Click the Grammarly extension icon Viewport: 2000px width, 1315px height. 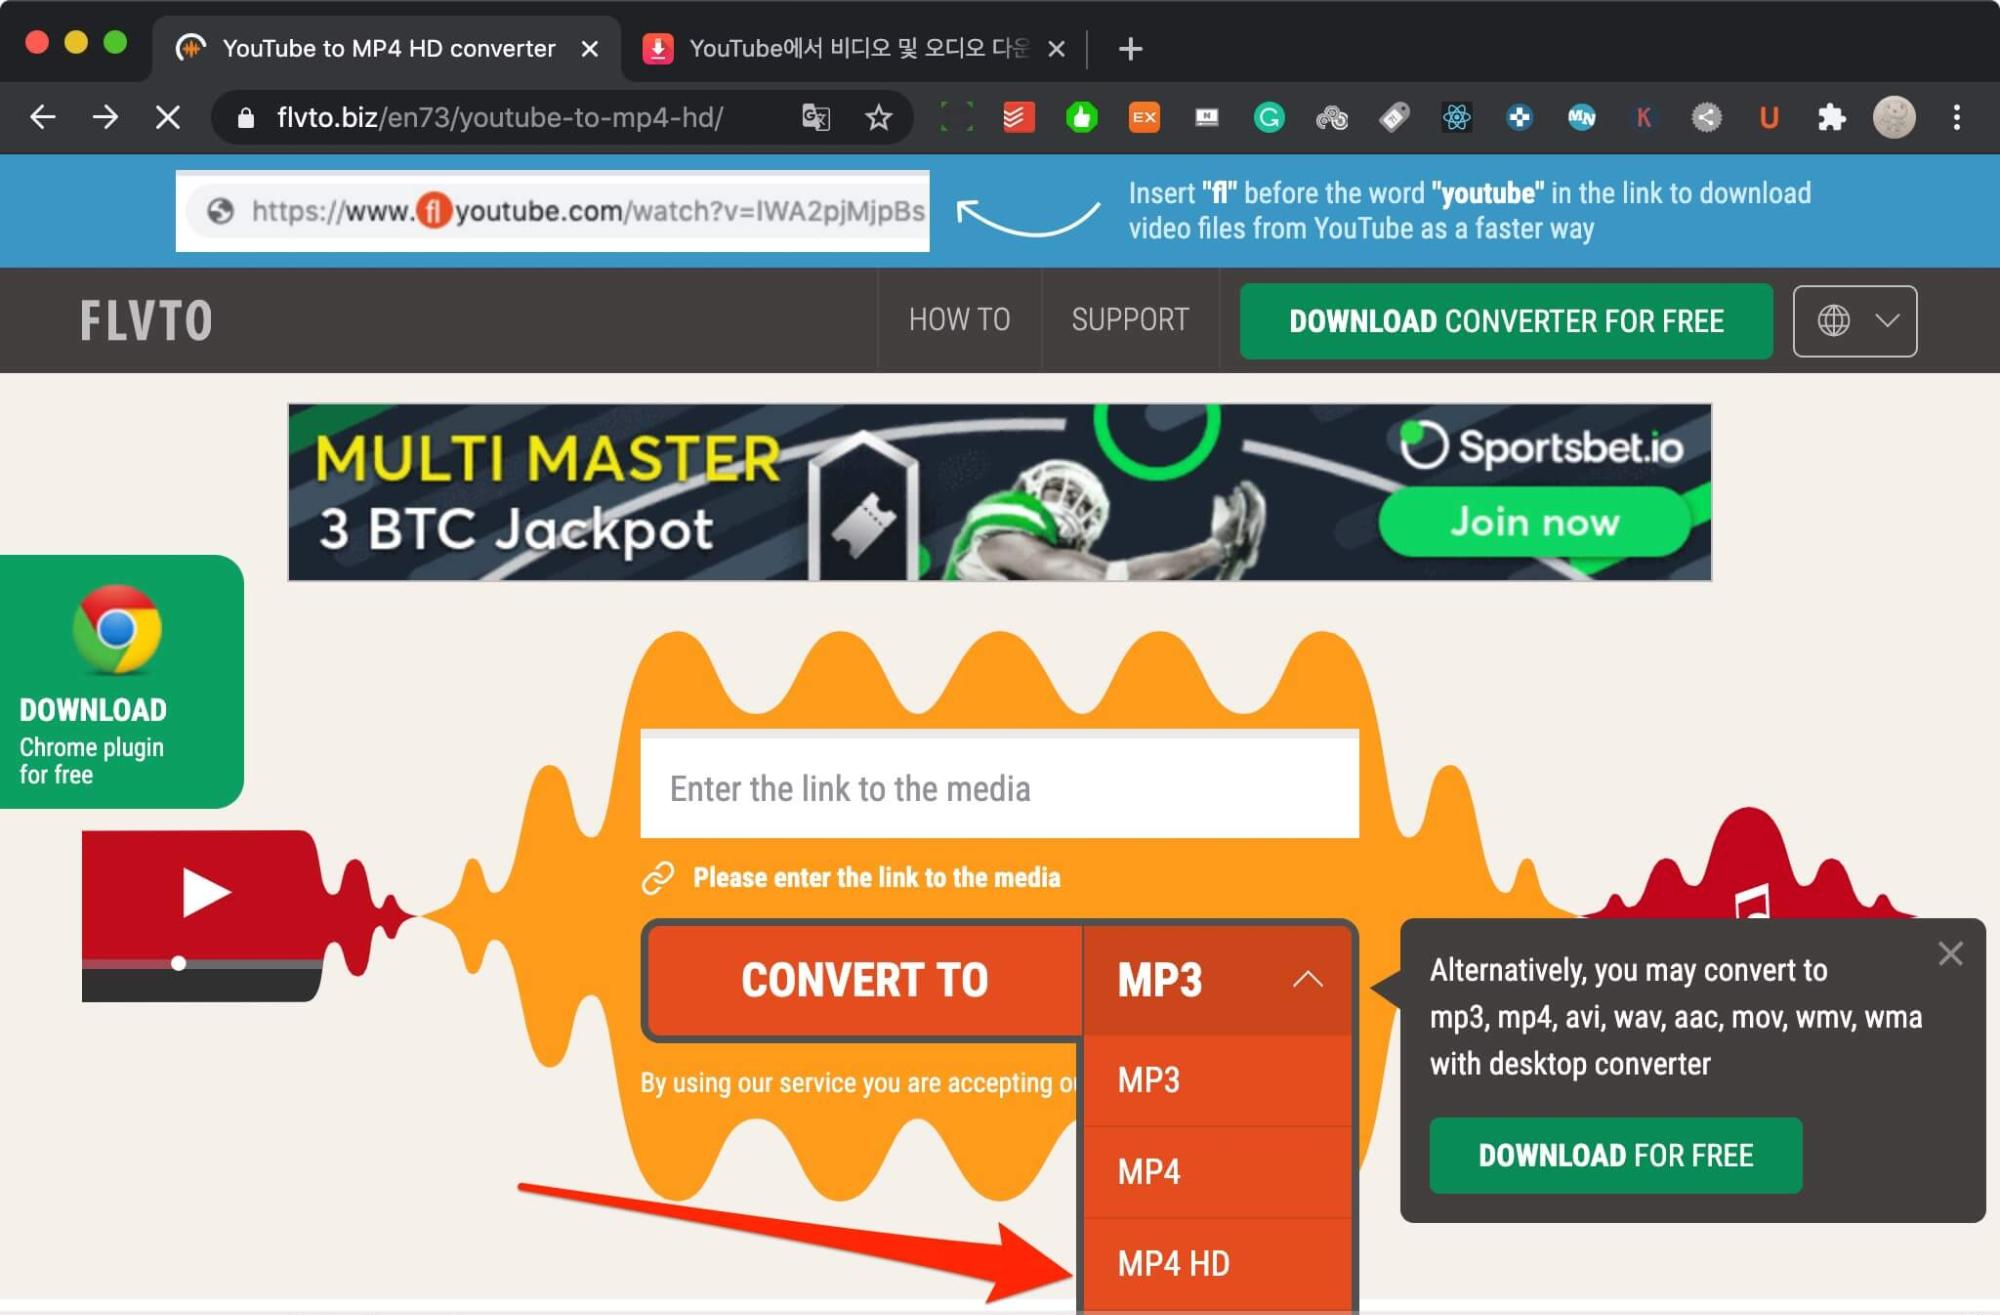point(1268,118)
